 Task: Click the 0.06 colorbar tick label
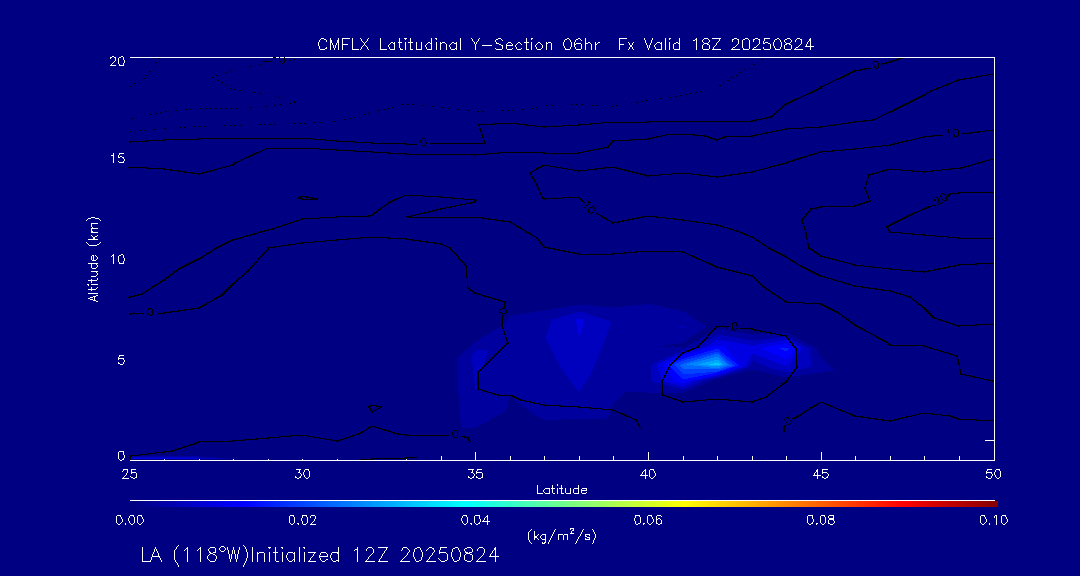pyautogui.click(x=648, y=520)
